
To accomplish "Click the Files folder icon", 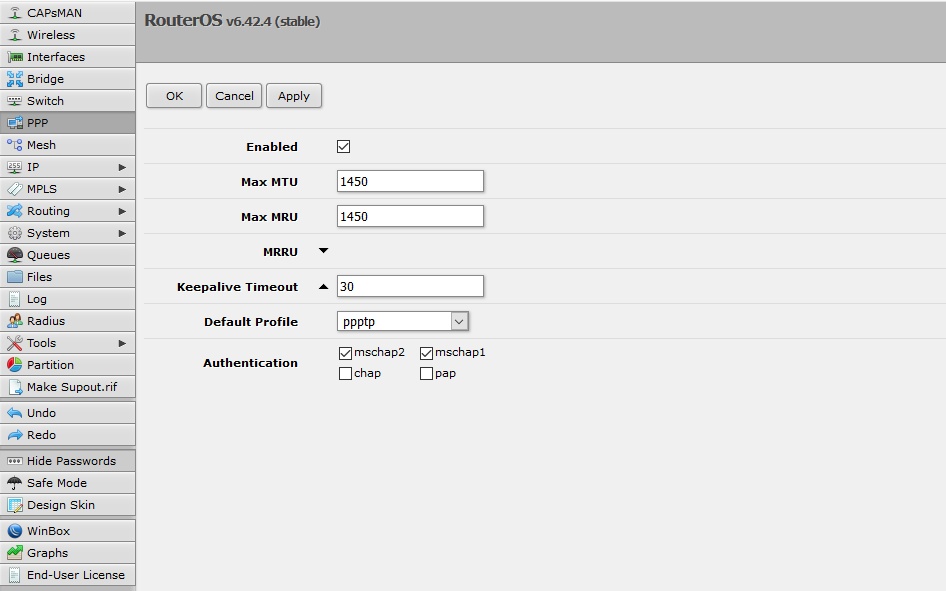I will click(x=15, y=277).
